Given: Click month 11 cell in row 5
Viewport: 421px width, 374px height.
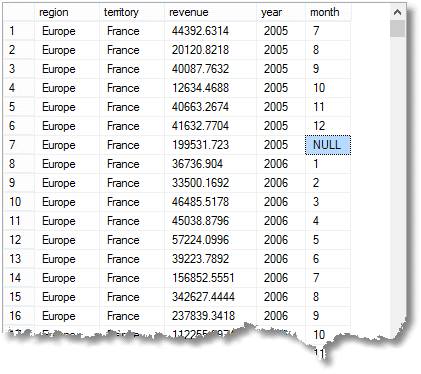Looking at the screenshot, I should [328, 107].
